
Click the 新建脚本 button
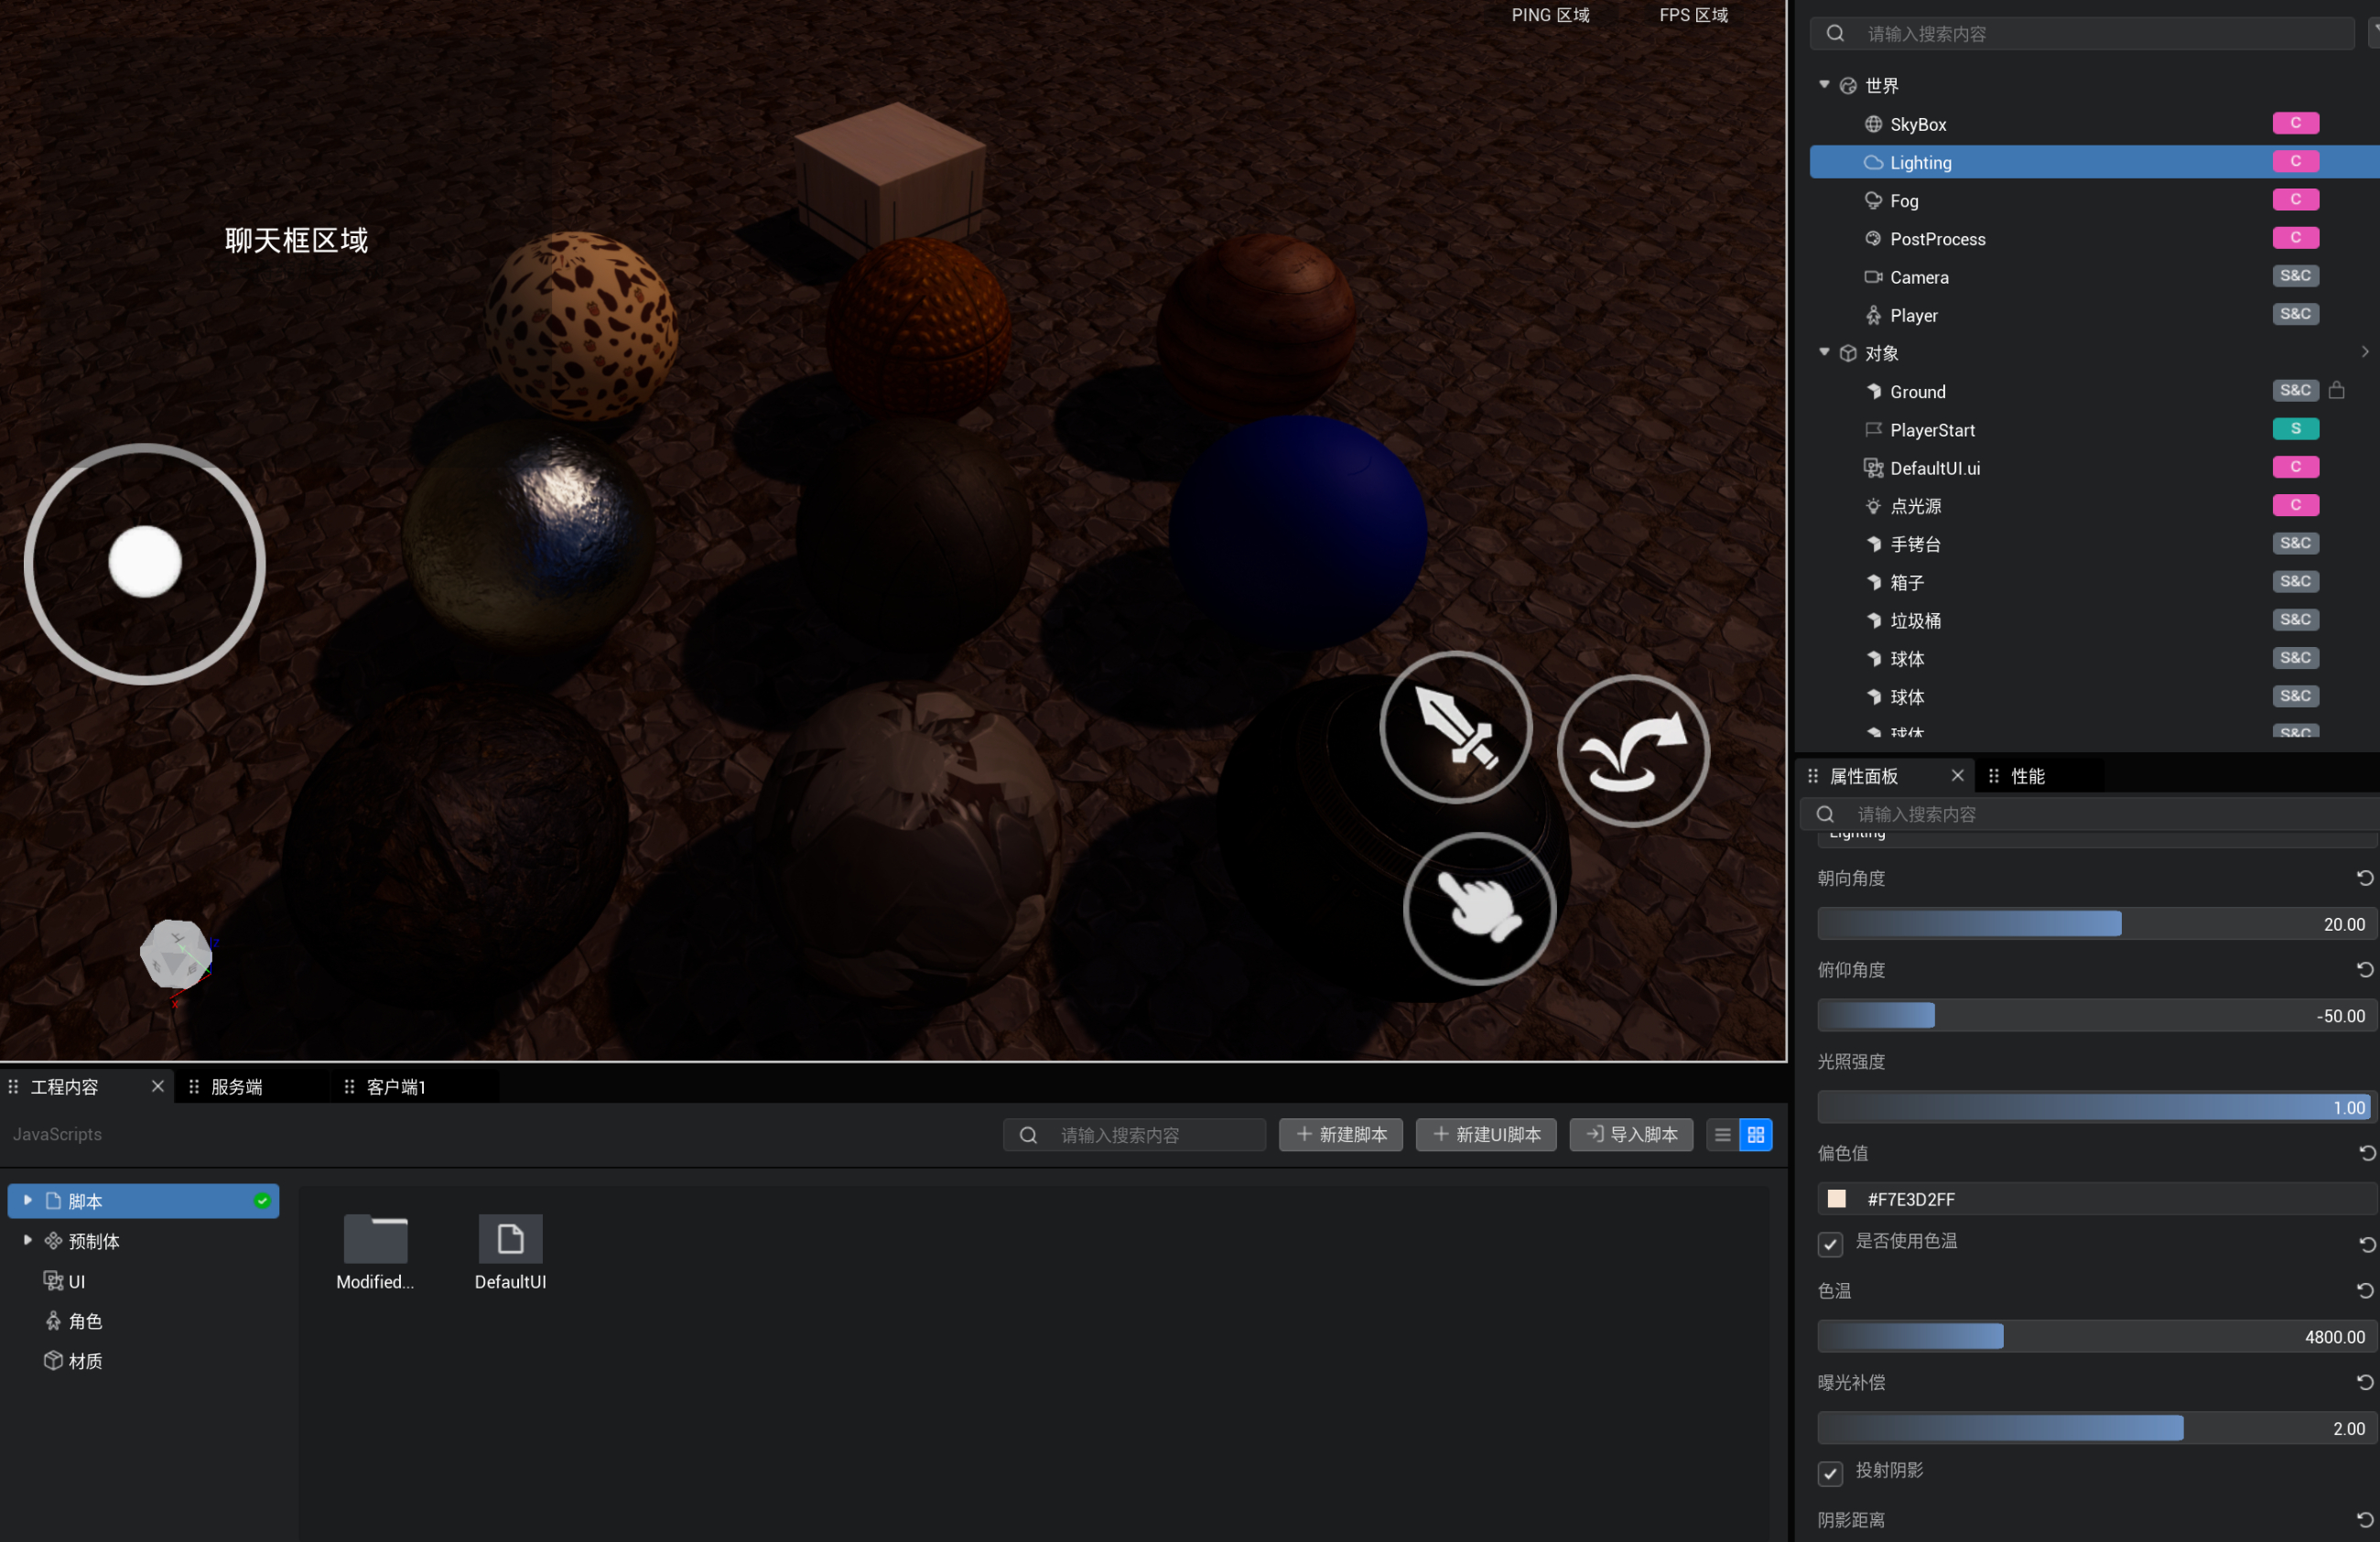[x=1341, y=1134]
